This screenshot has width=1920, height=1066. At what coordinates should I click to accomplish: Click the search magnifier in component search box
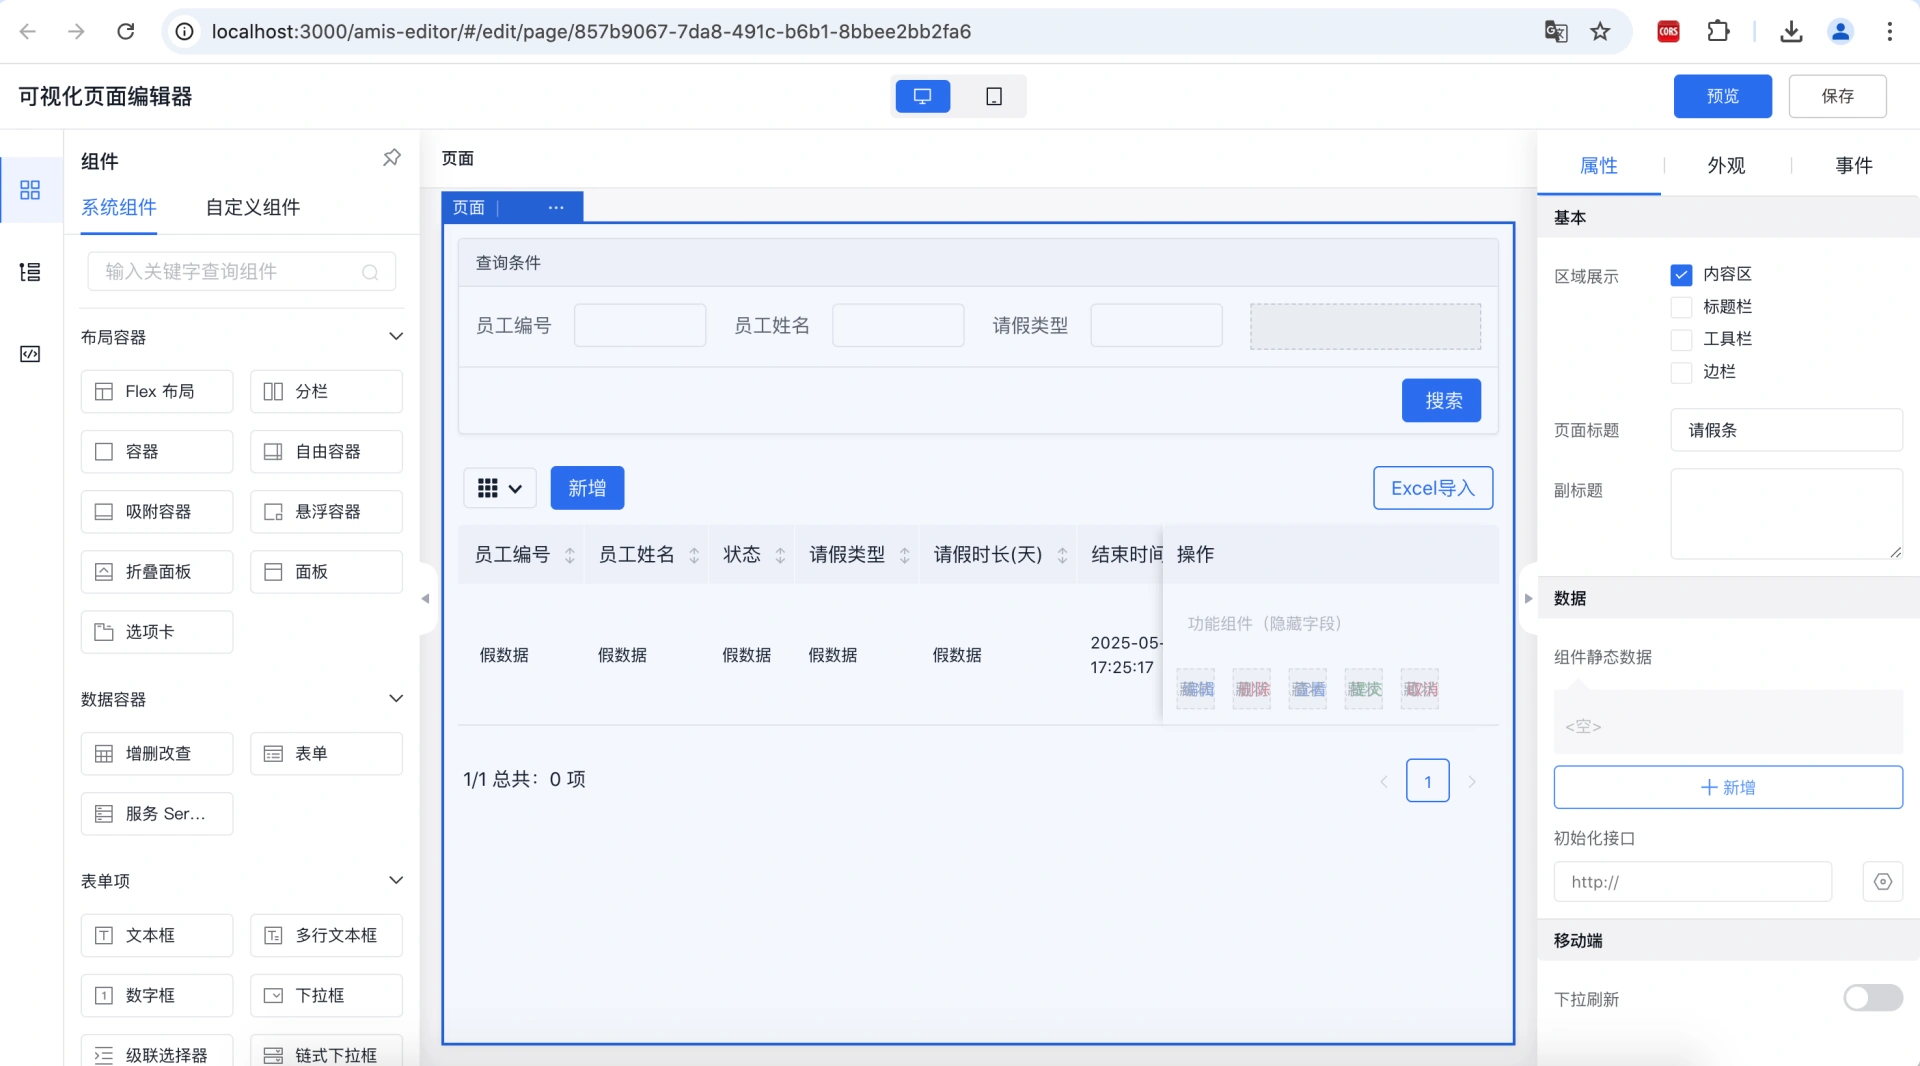point(370,272)
